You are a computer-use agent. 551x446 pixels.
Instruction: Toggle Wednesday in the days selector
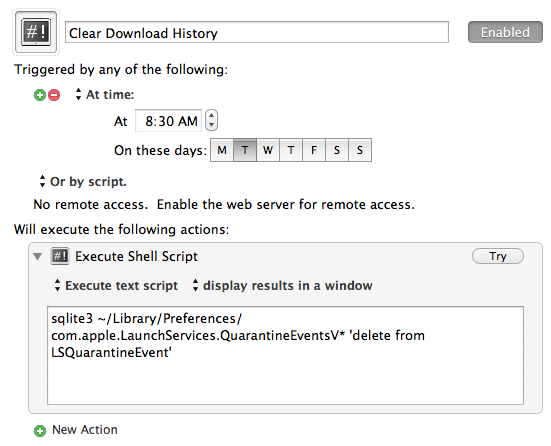268,150
